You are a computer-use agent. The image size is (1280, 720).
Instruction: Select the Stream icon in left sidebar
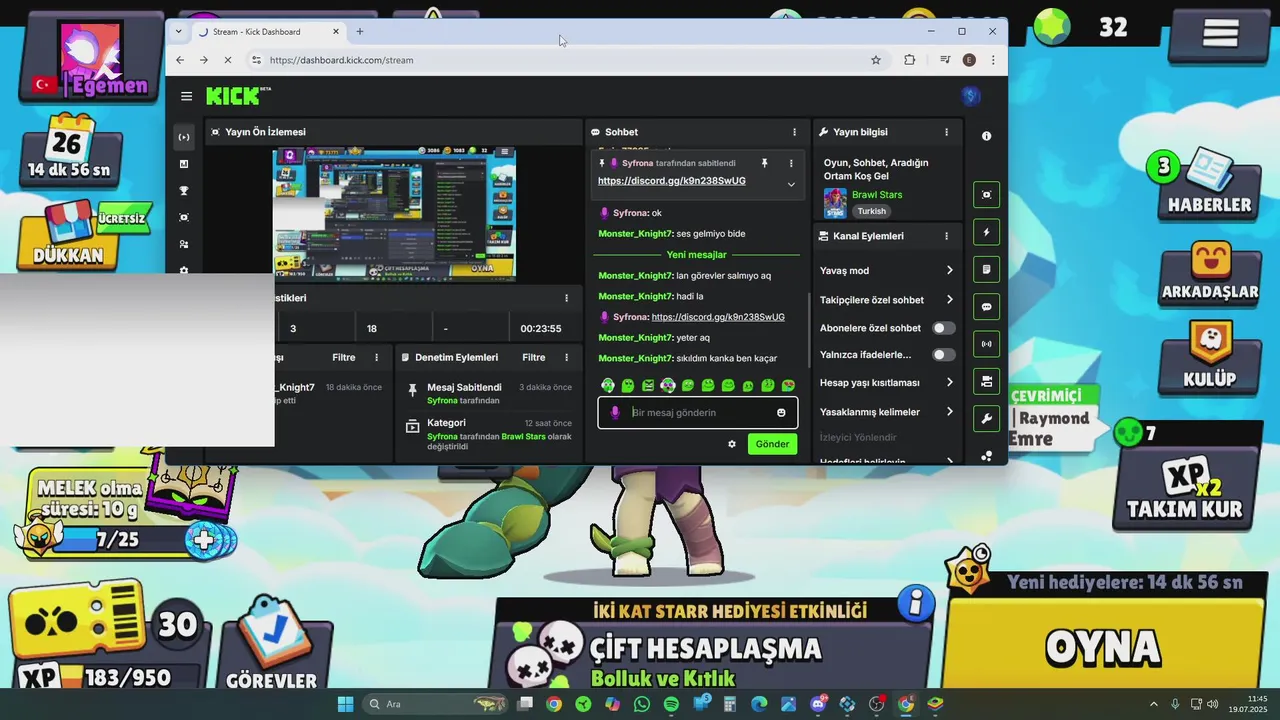point(184,137)
